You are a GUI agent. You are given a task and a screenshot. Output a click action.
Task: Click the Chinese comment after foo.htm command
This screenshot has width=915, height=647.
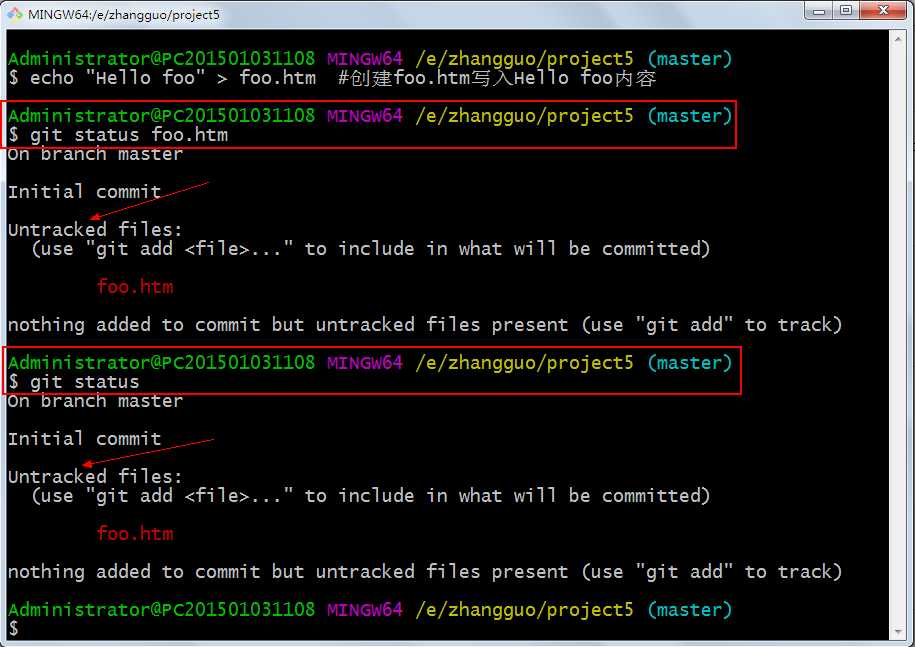(x=497, y=78)
